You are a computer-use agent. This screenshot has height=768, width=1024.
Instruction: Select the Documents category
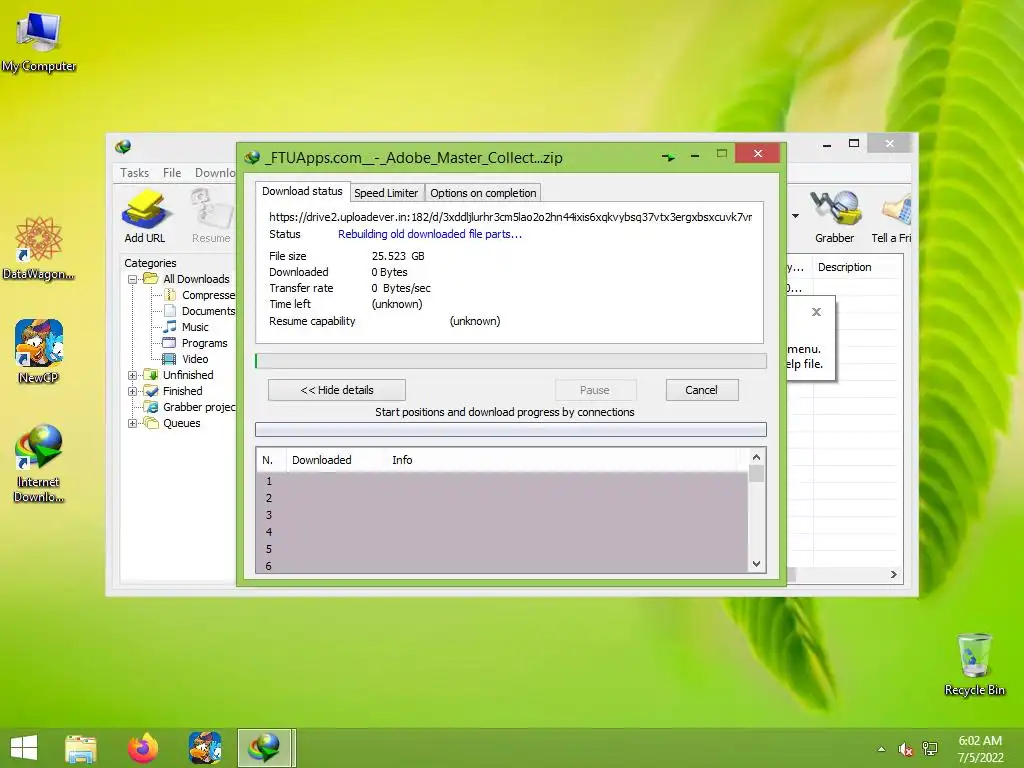point(200,311)
